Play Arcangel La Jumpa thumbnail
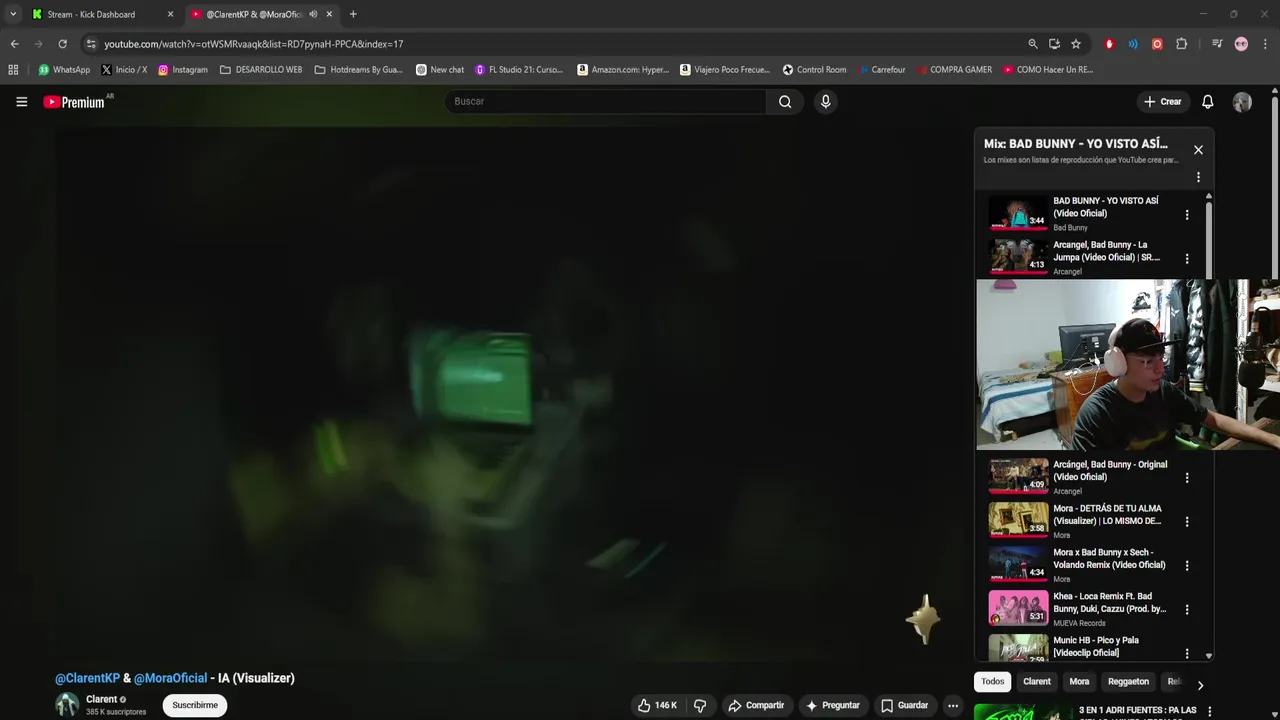 [1018, 257]
